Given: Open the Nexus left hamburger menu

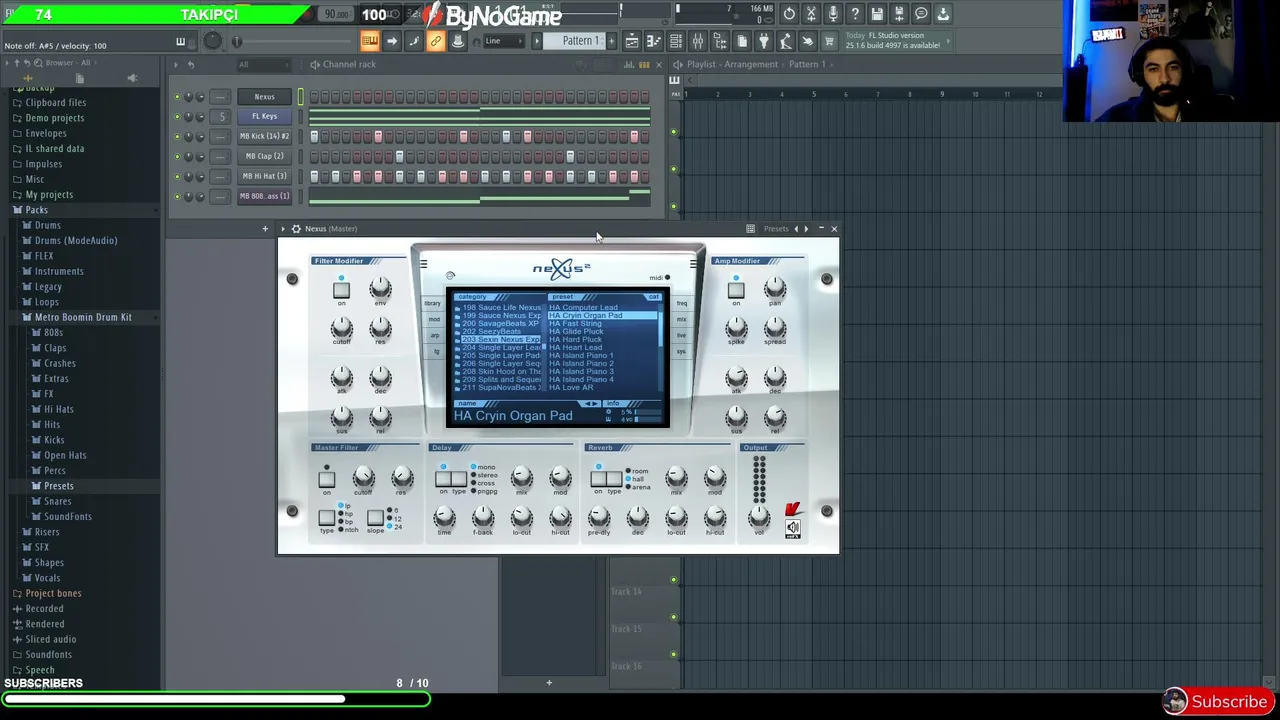Looking at the screenshot, I should coord(423,265).
